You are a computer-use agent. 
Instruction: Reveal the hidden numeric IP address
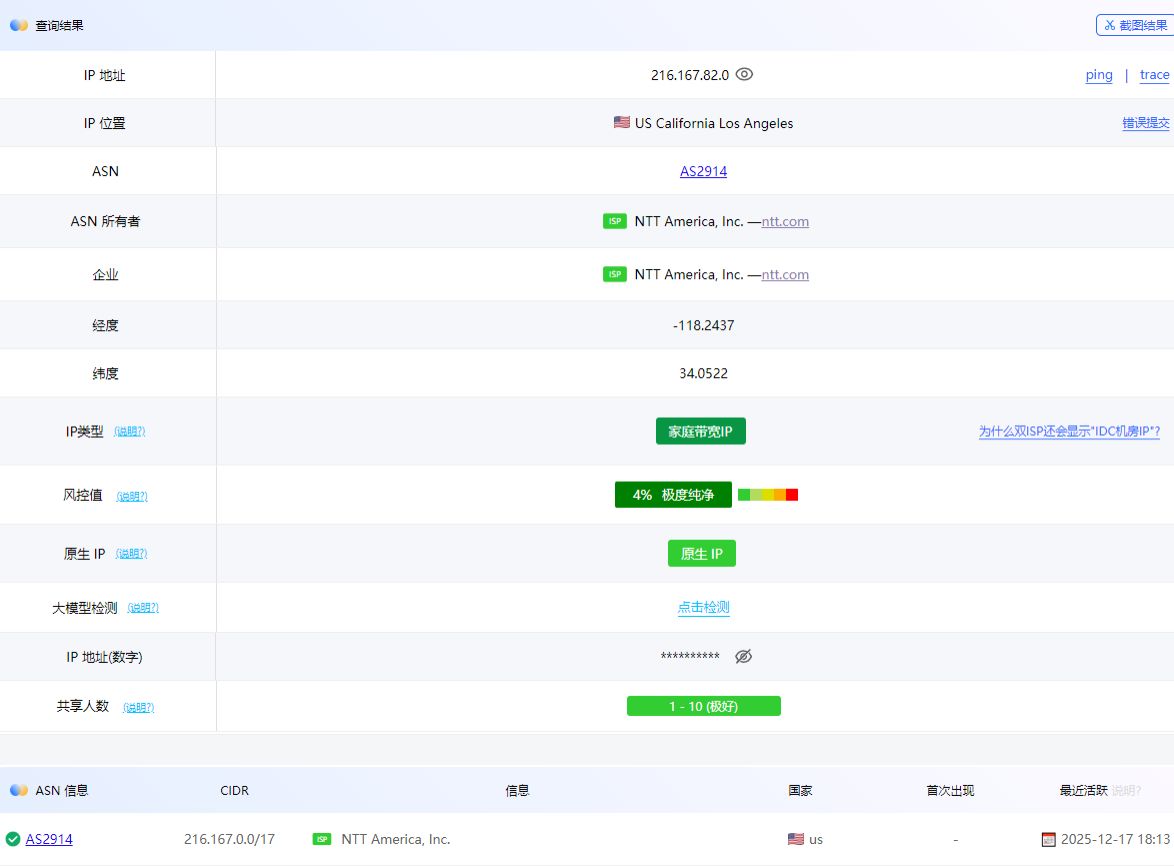(x=743, y=657)
